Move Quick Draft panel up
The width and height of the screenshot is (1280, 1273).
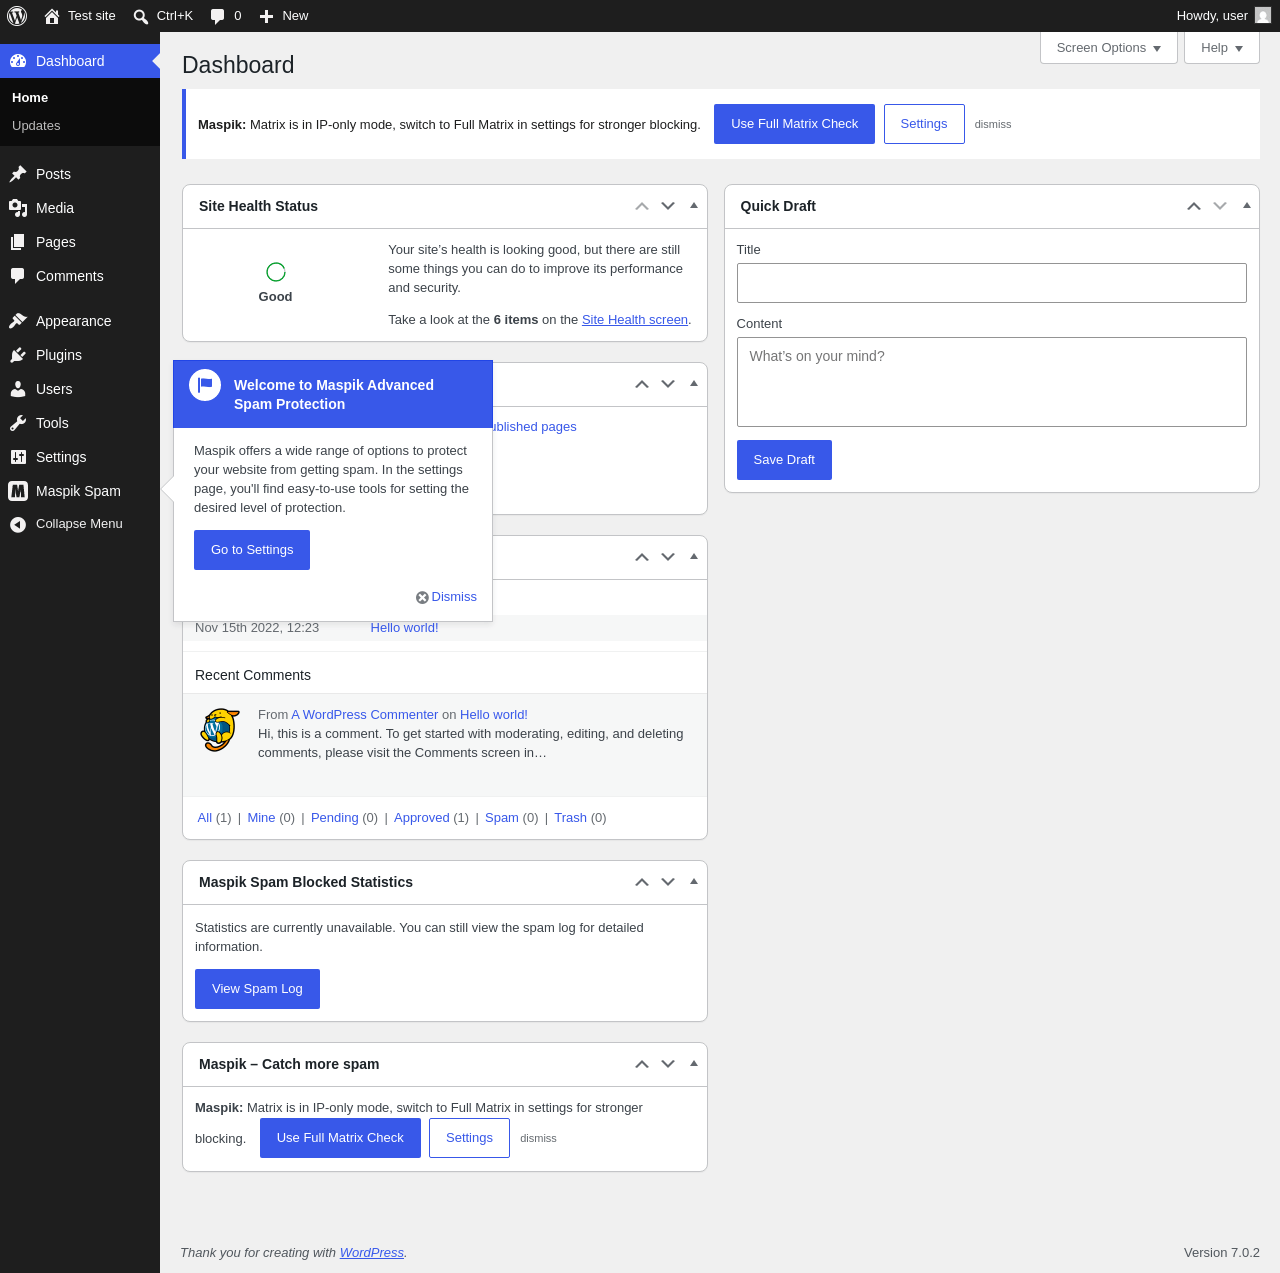pos(1194,206)
